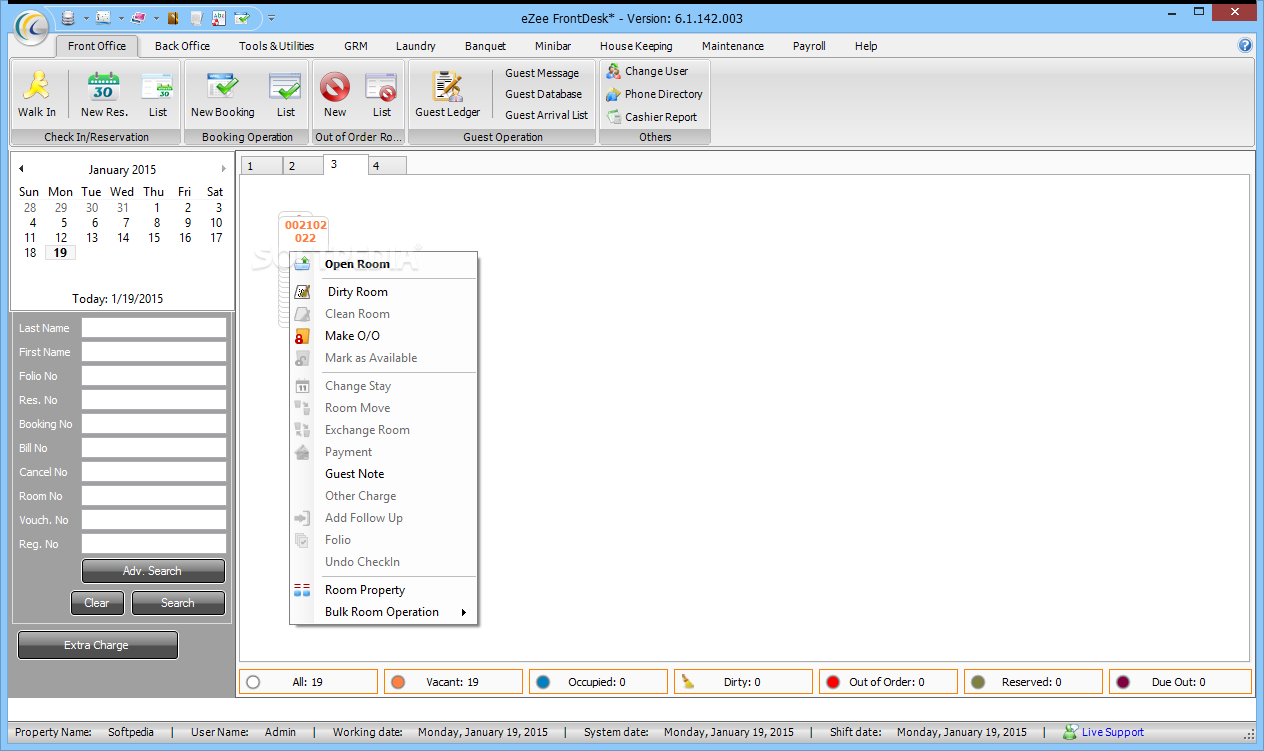Click the help question mark icon

[x=1245, y=45]
